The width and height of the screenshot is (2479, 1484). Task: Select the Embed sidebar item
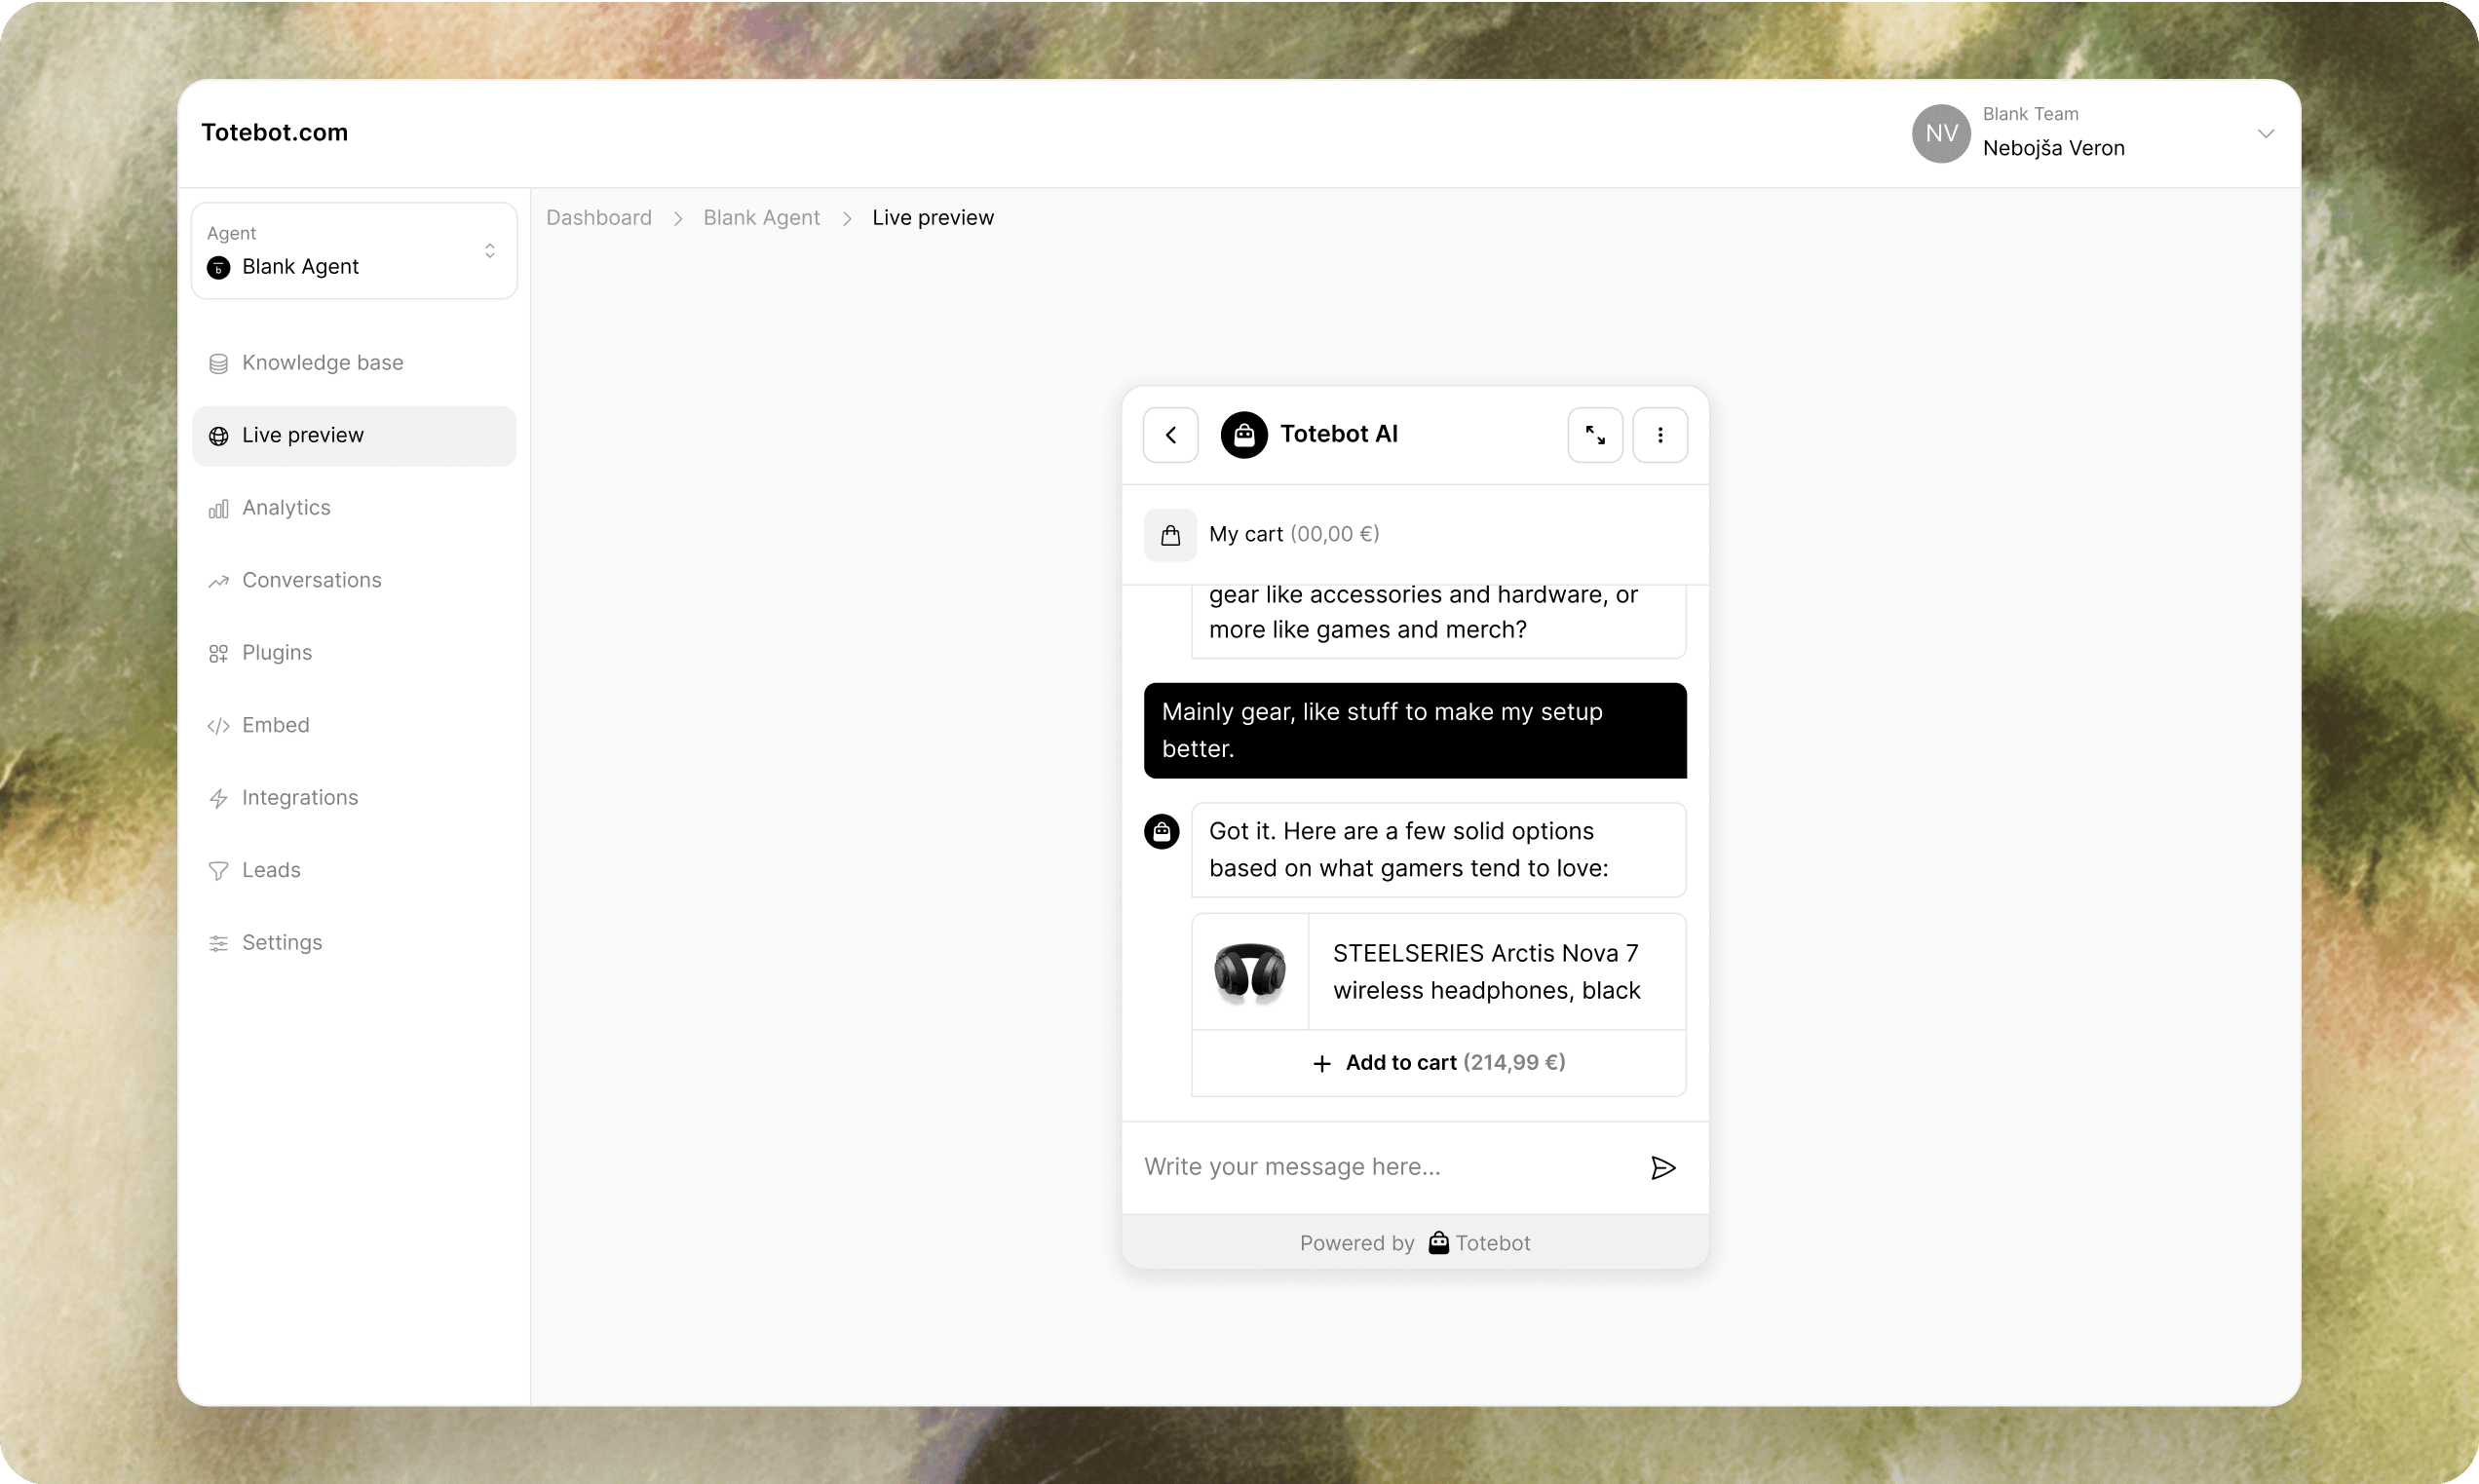(275, 725)
